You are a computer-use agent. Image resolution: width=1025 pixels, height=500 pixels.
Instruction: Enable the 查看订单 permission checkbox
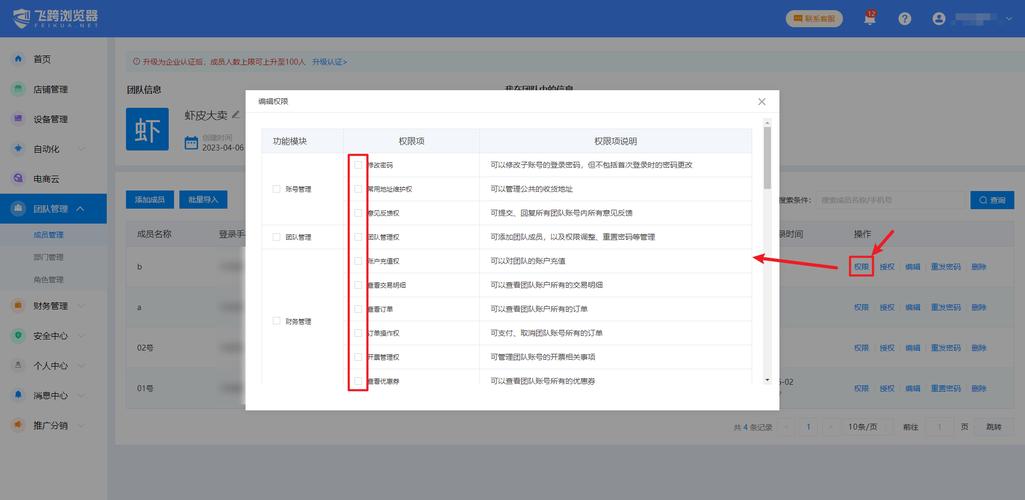[x=358, y=309]
